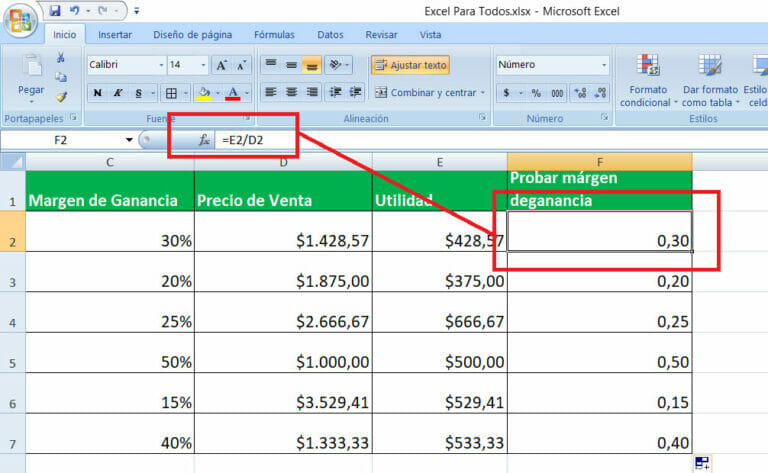Expand Alineación dialog launcher
The height and width of the screenshot is (473, 768).
482,117
